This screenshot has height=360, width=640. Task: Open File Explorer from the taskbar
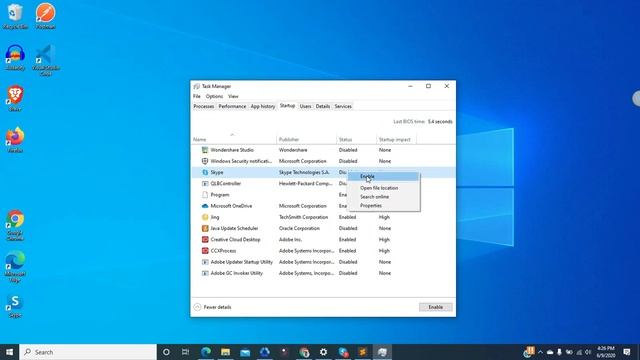point(225,352)
